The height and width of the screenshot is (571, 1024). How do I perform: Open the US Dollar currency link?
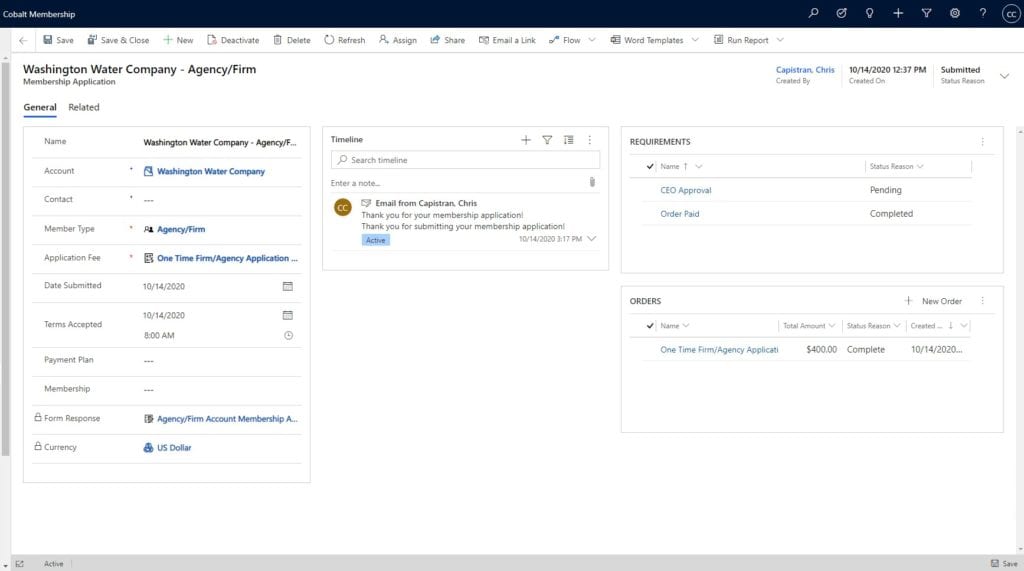(x=174, y=448)
